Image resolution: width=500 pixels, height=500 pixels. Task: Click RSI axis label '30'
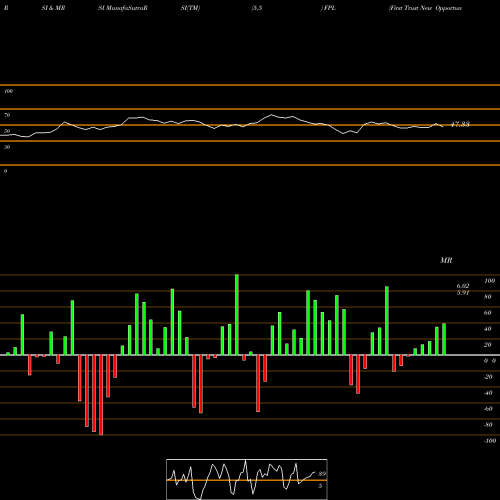(7, 147)
